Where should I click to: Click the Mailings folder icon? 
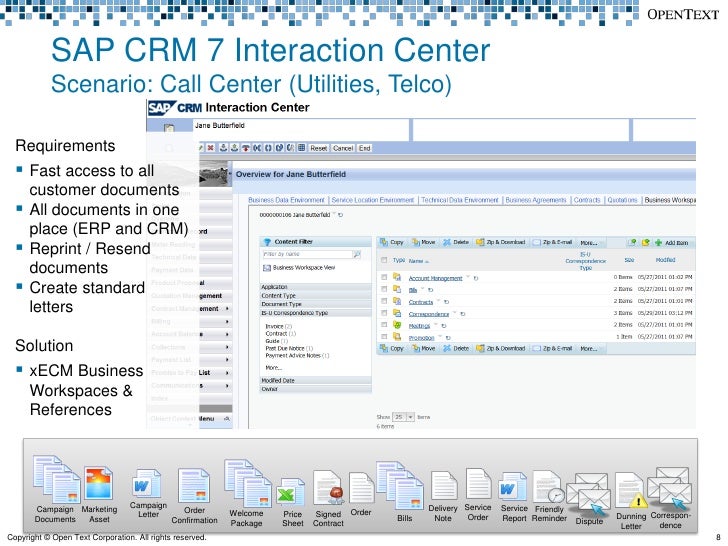(x=397, y=325)
